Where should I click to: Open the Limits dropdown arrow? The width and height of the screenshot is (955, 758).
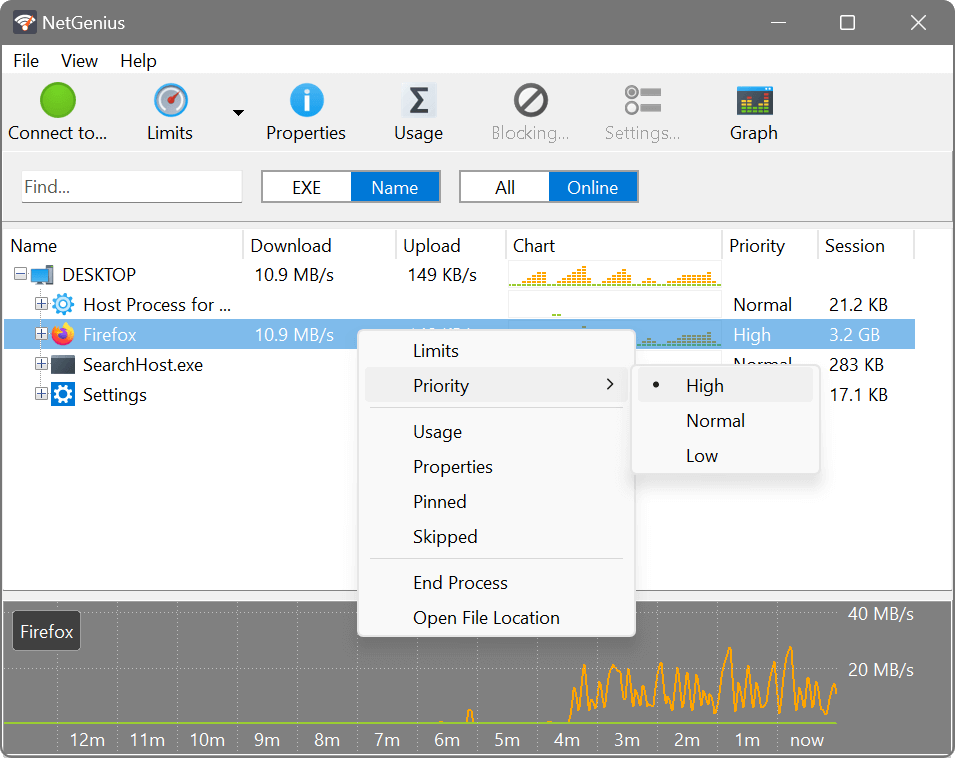(238, 113)
